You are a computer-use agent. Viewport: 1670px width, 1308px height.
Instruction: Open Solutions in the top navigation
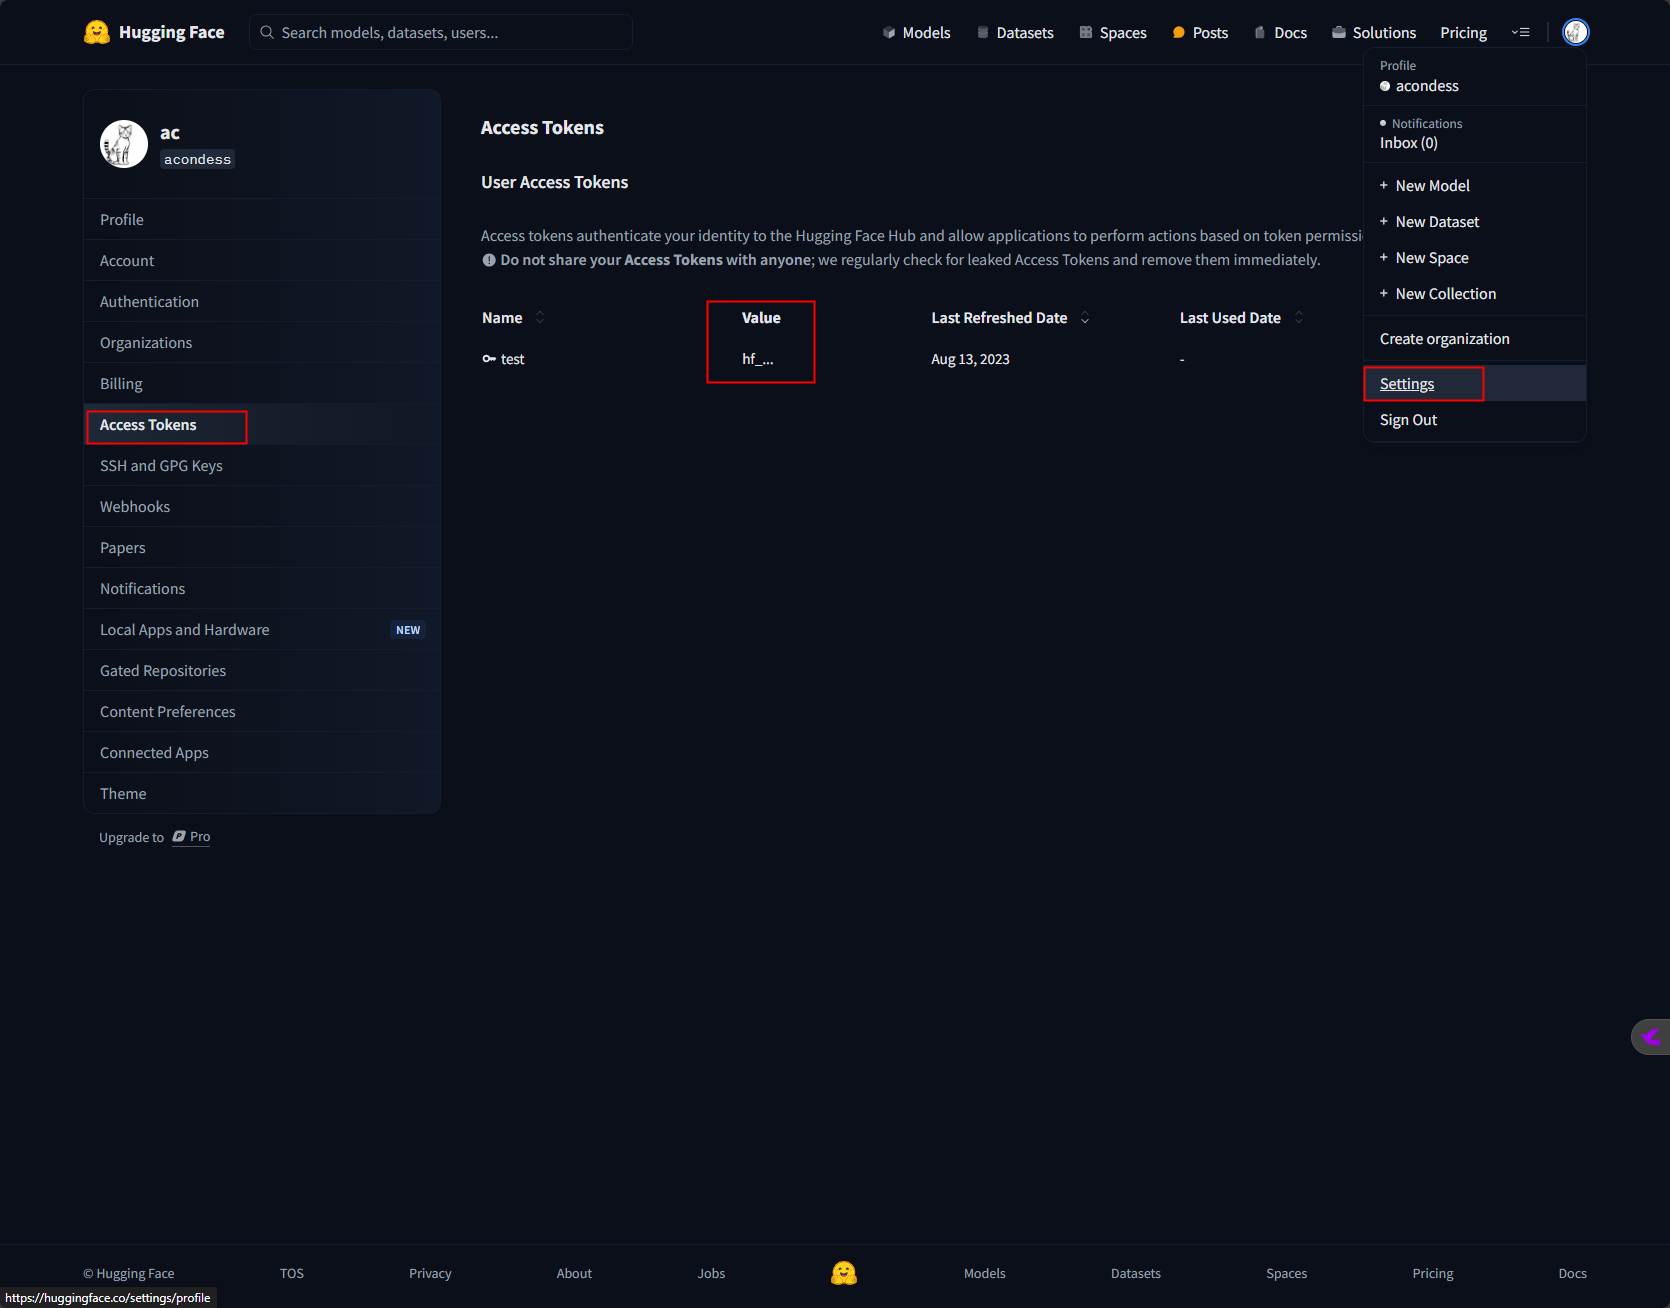[1374, 33]
